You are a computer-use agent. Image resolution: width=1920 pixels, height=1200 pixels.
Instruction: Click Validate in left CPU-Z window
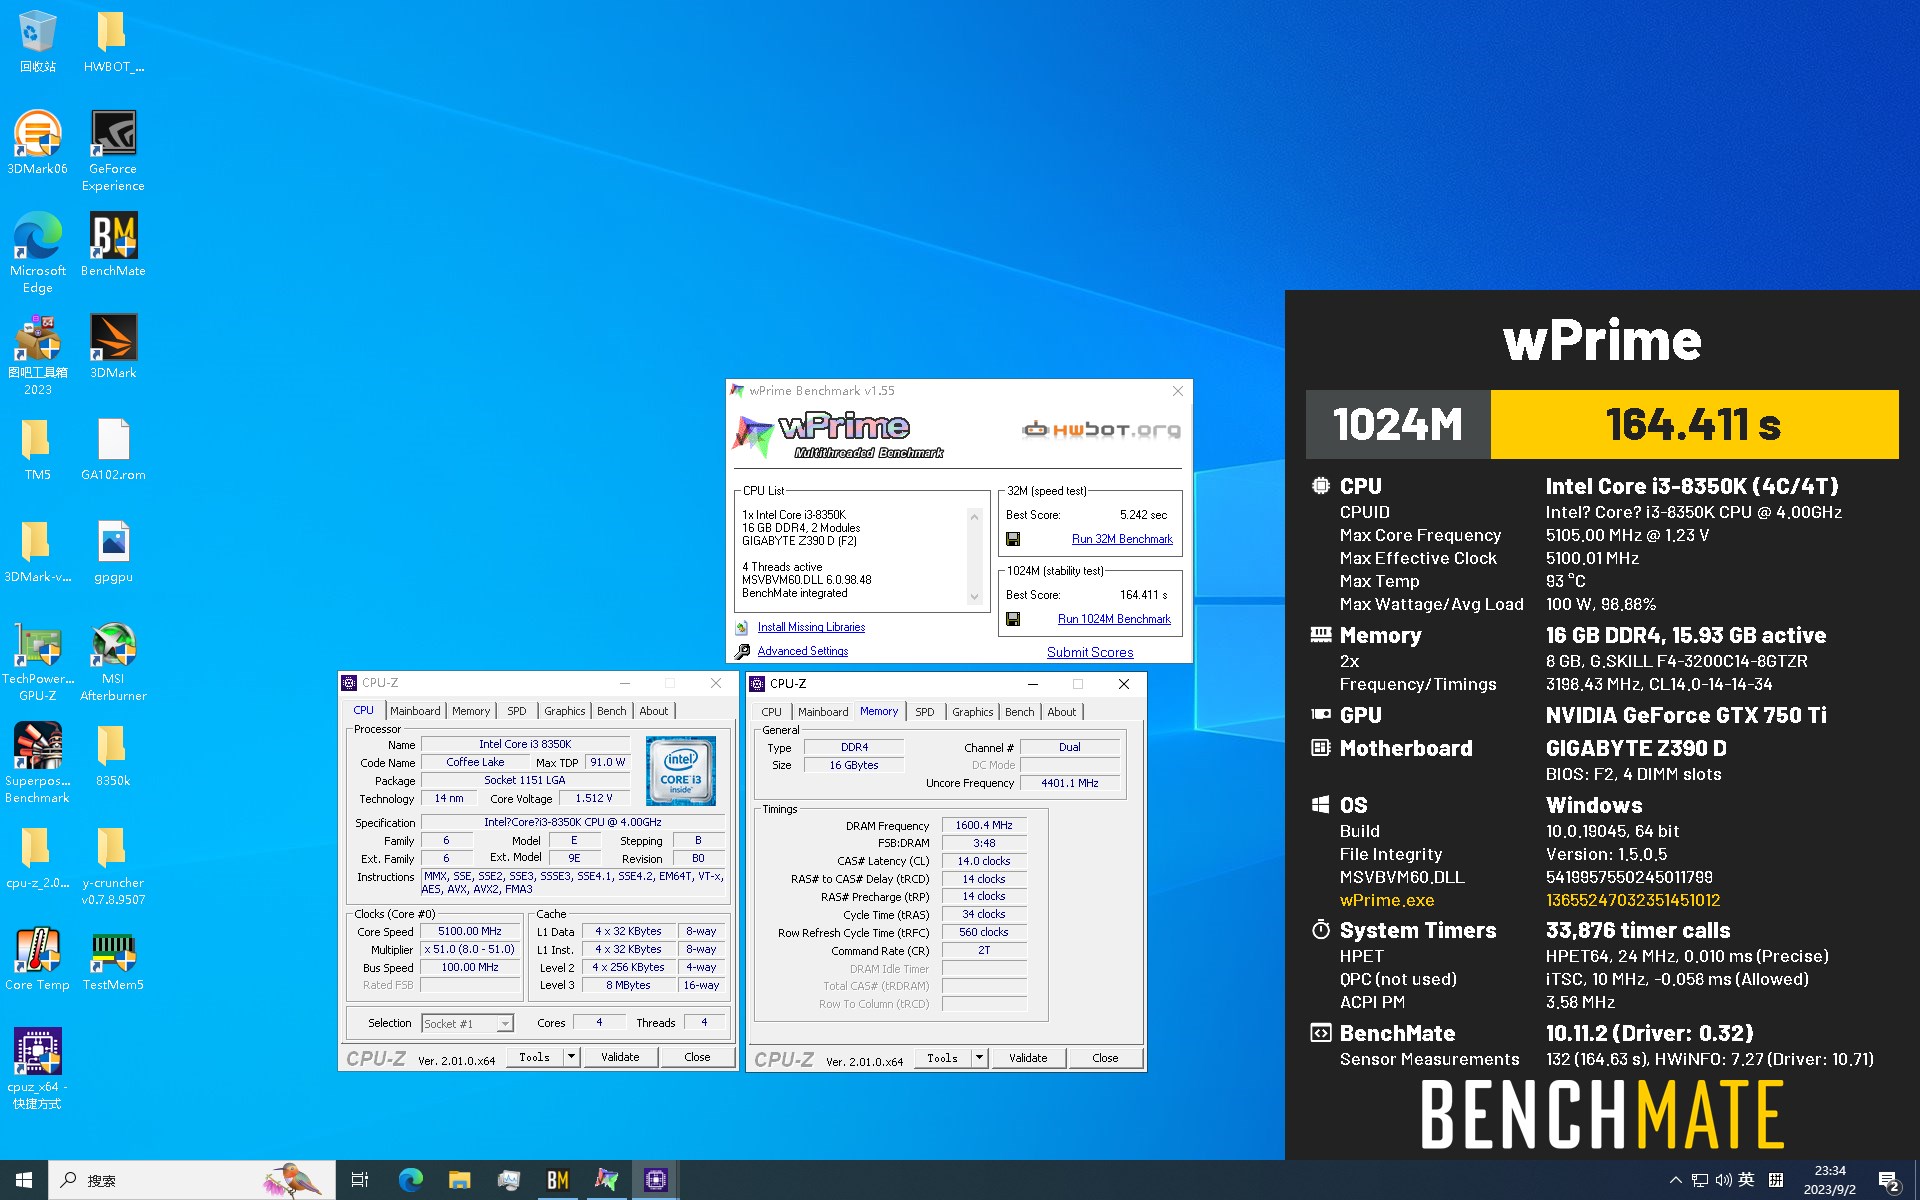click(620, 1057)
